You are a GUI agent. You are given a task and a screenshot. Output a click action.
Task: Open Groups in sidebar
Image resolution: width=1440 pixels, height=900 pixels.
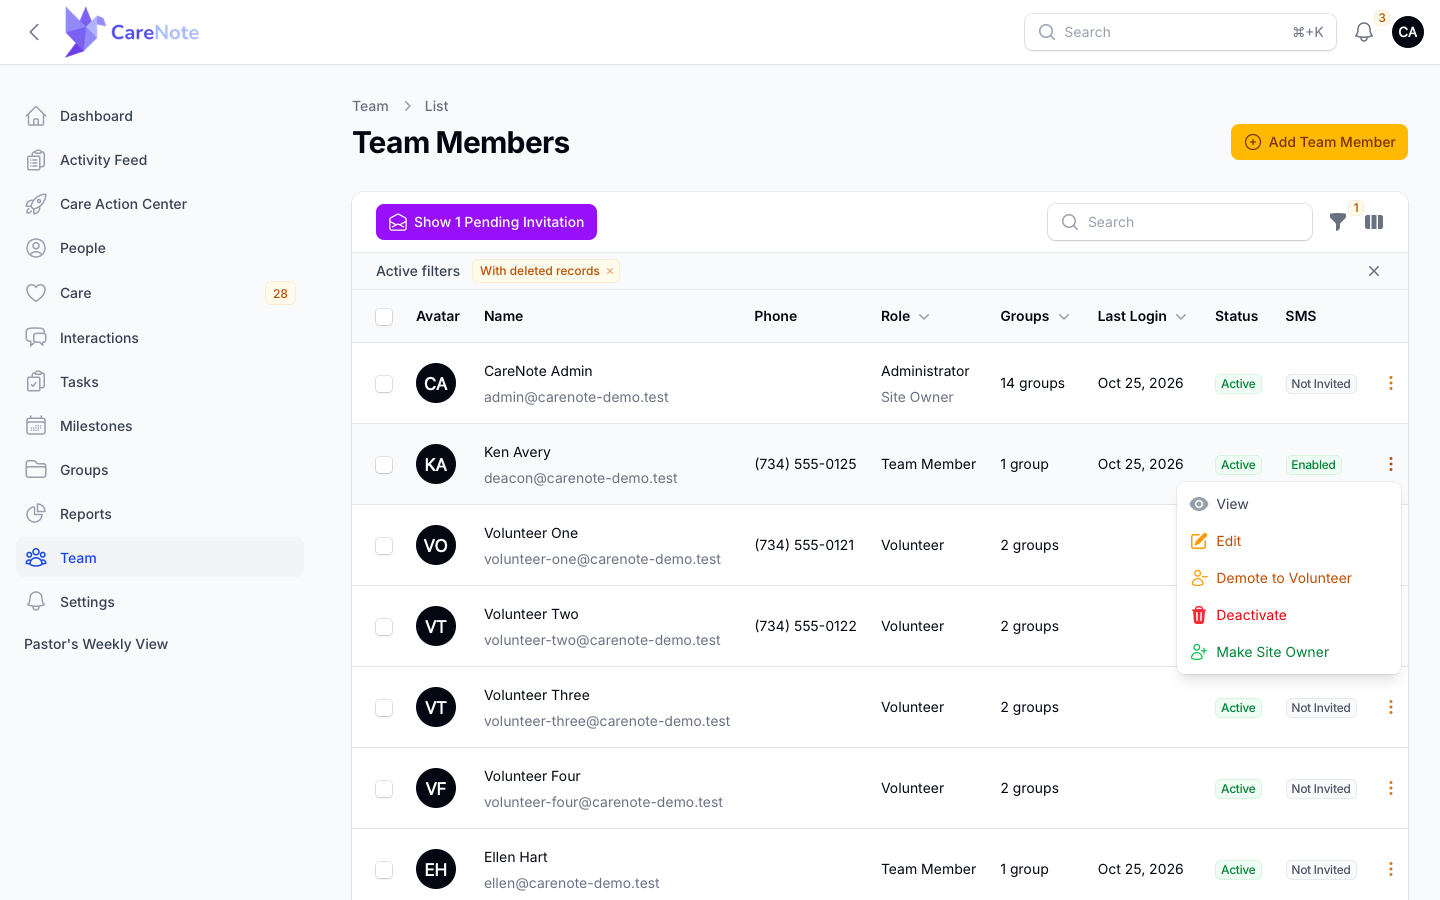(x=160, y=470)
